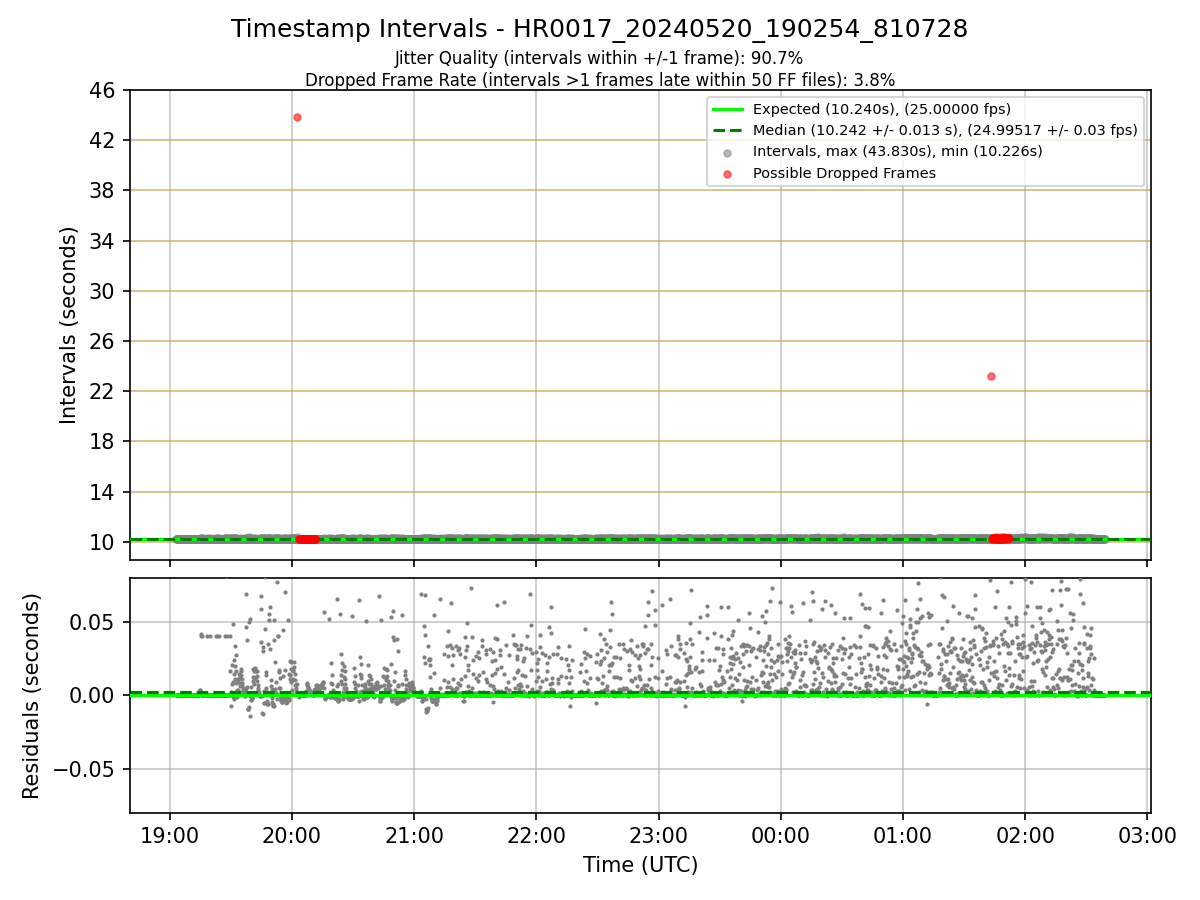Click the plot title 'Timestamp Intervals - HR0017_20240520_190254_810728'
This screenshot has height=900, width=1200.
(599, 29)
